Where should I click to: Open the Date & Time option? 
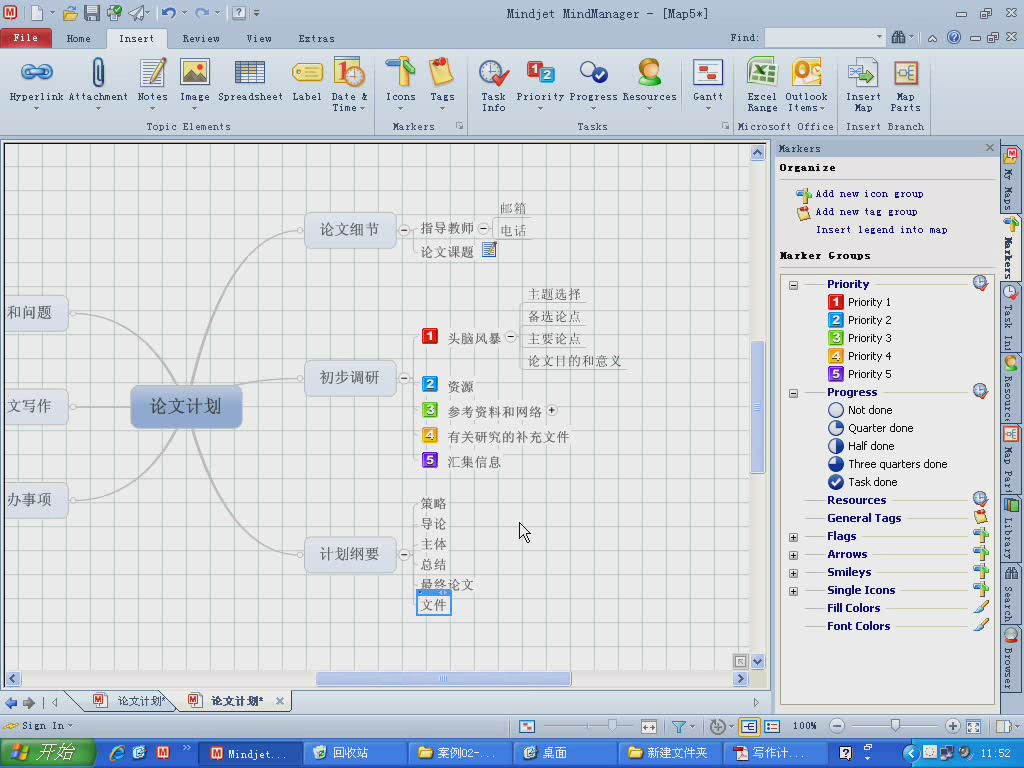(349, 85)
